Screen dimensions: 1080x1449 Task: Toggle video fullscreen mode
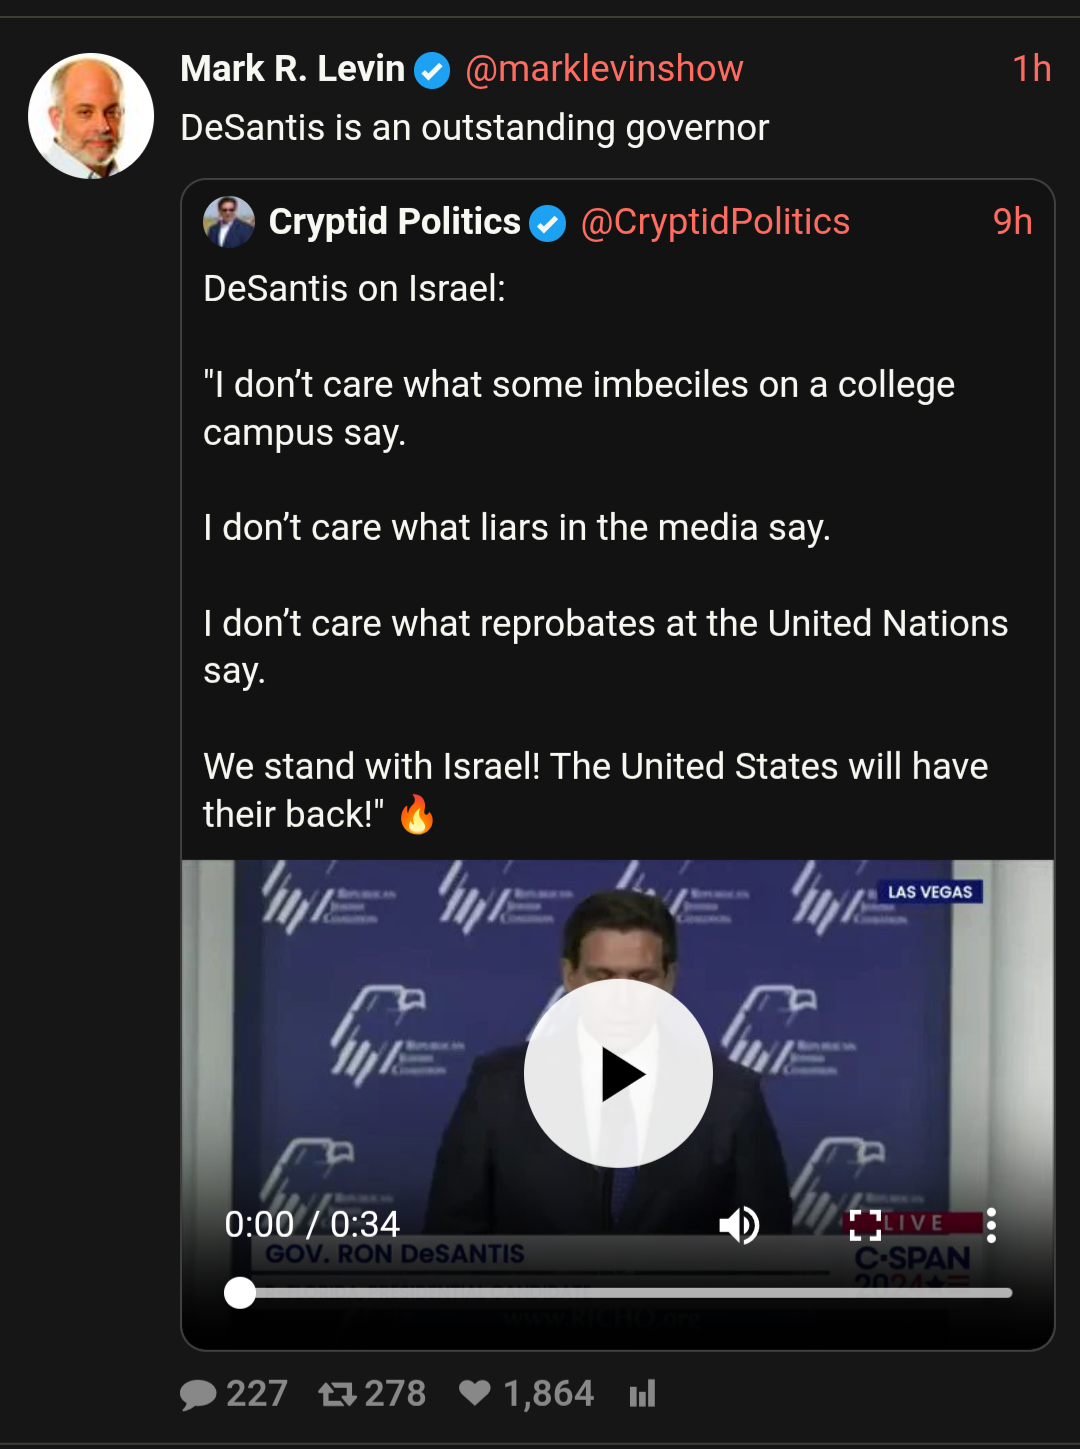tap(865, 1225)
